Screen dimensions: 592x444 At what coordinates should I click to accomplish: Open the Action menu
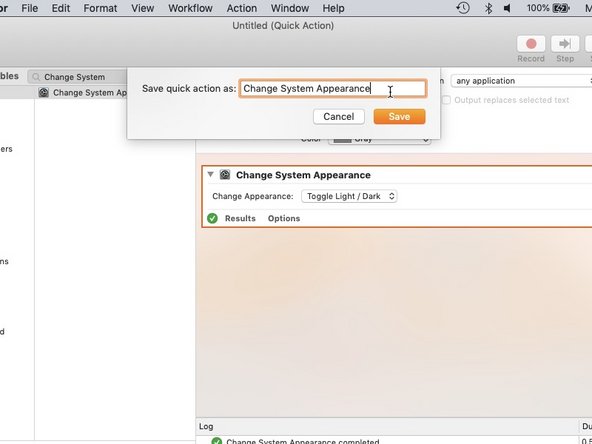click(242, 8)
